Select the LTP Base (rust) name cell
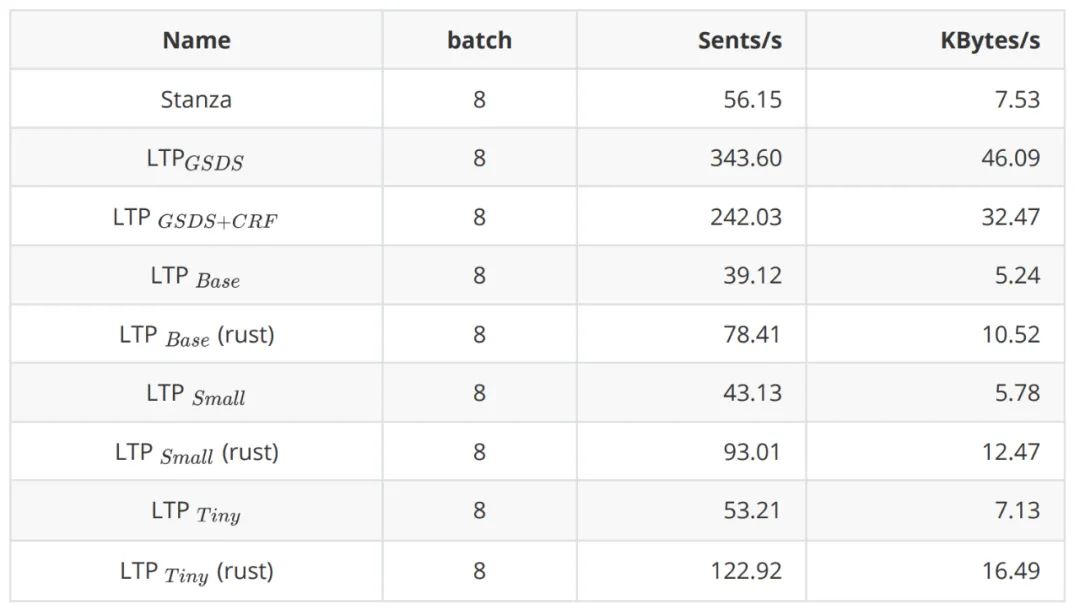 (x=196, y=335)
